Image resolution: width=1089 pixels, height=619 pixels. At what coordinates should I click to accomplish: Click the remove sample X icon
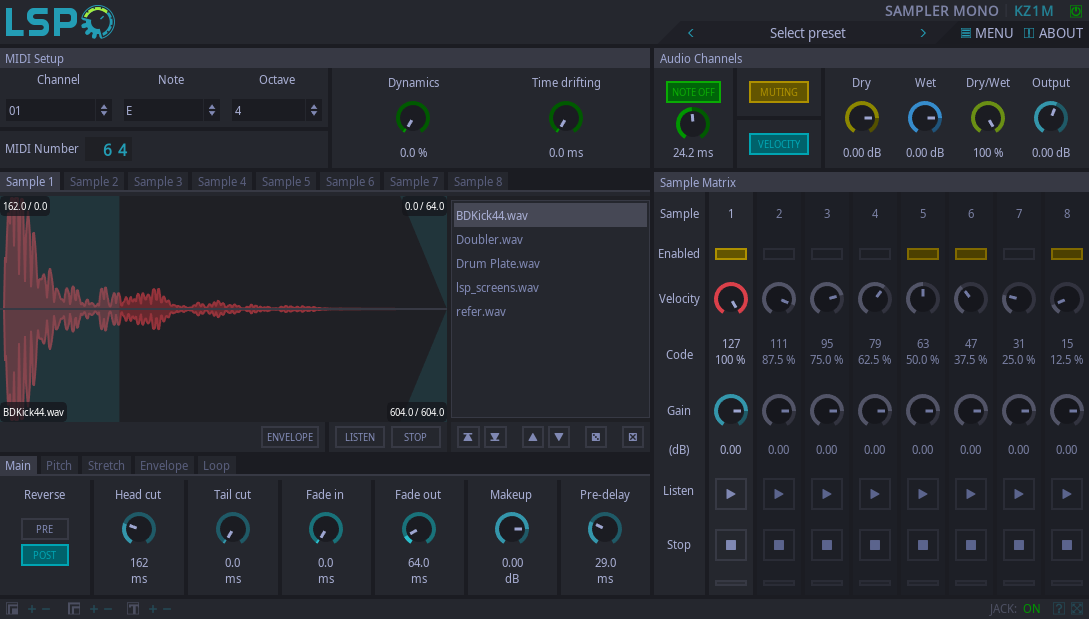631,437
